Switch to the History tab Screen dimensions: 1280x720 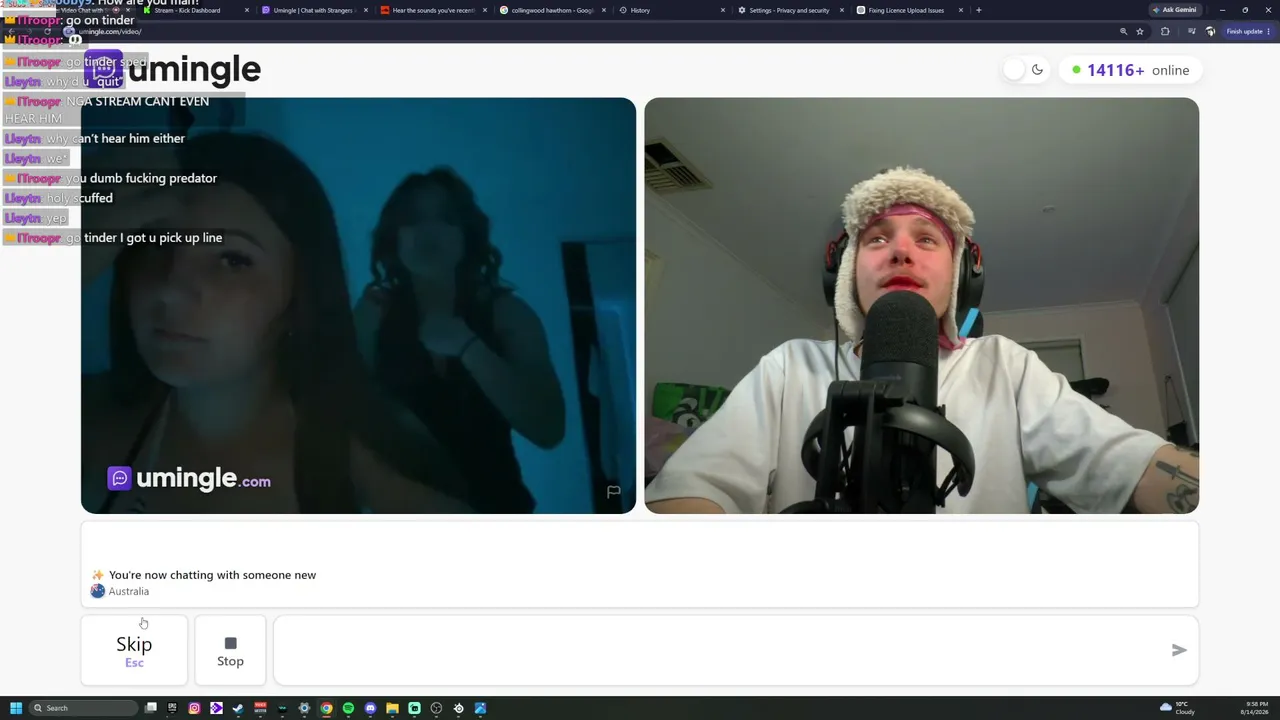(x=671, y=10)
